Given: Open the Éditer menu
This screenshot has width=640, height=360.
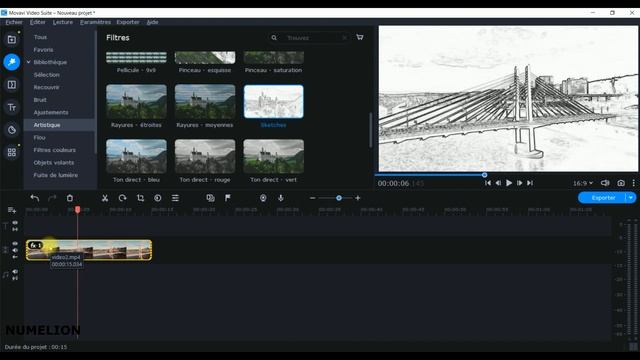Looking at the screenshot, I should [38, 22].
